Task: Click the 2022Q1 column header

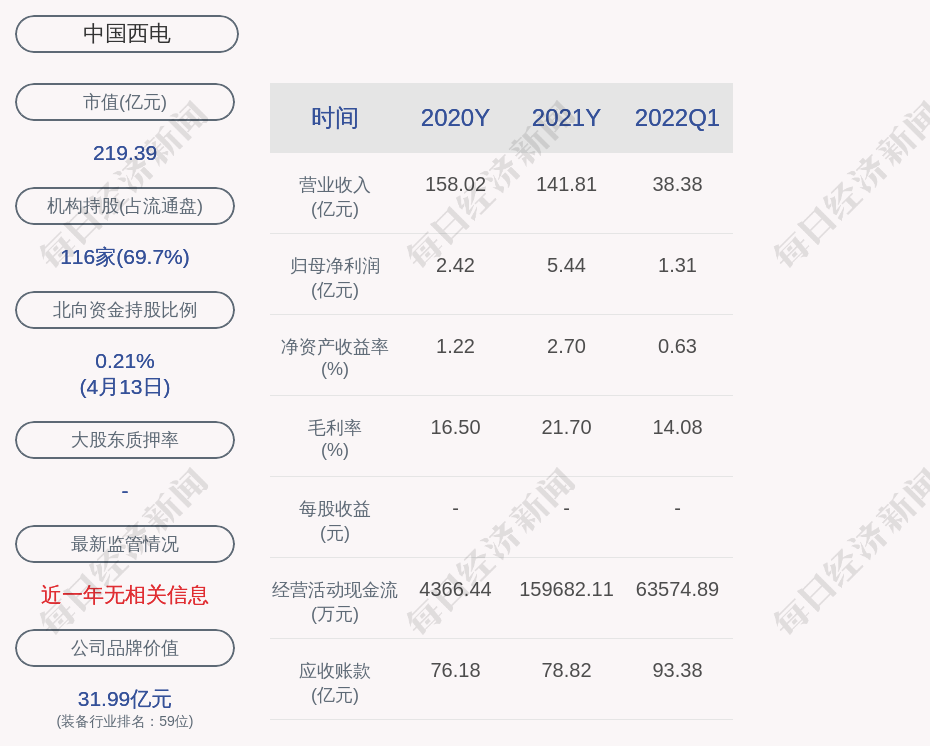Action: pos(677,118)
